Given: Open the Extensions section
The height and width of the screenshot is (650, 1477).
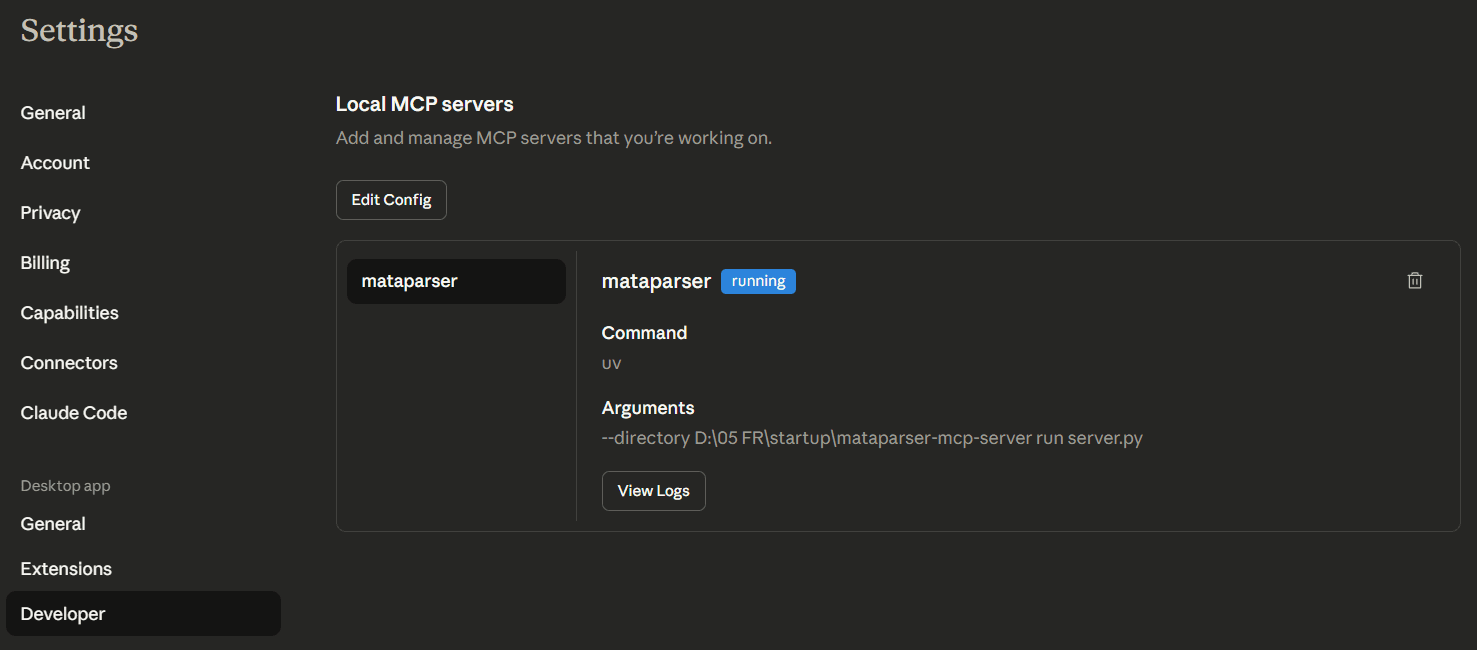Looking at the screenshot, I should (66, 569).
